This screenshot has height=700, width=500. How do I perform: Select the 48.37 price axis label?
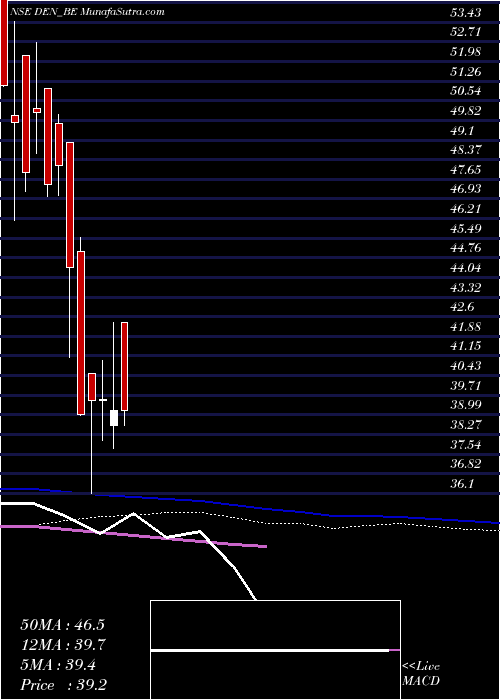465,150
